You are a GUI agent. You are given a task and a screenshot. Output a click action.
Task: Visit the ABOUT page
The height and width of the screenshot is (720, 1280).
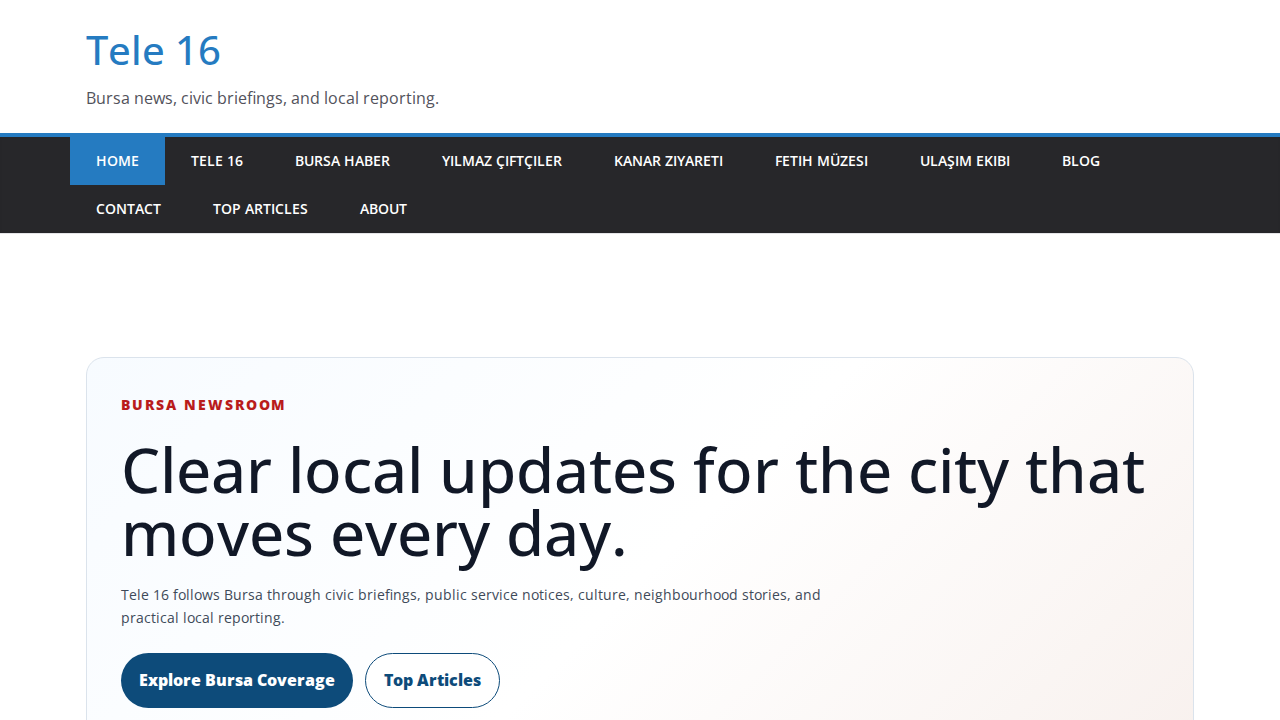coord(383,209)
